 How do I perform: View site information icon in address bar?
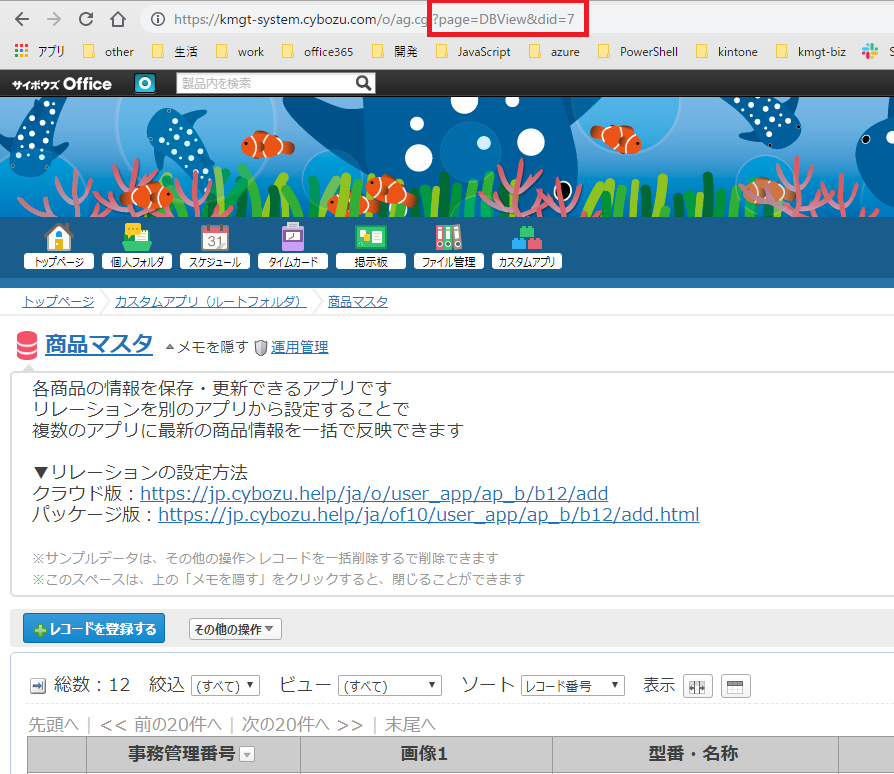[x=158, y=19]
